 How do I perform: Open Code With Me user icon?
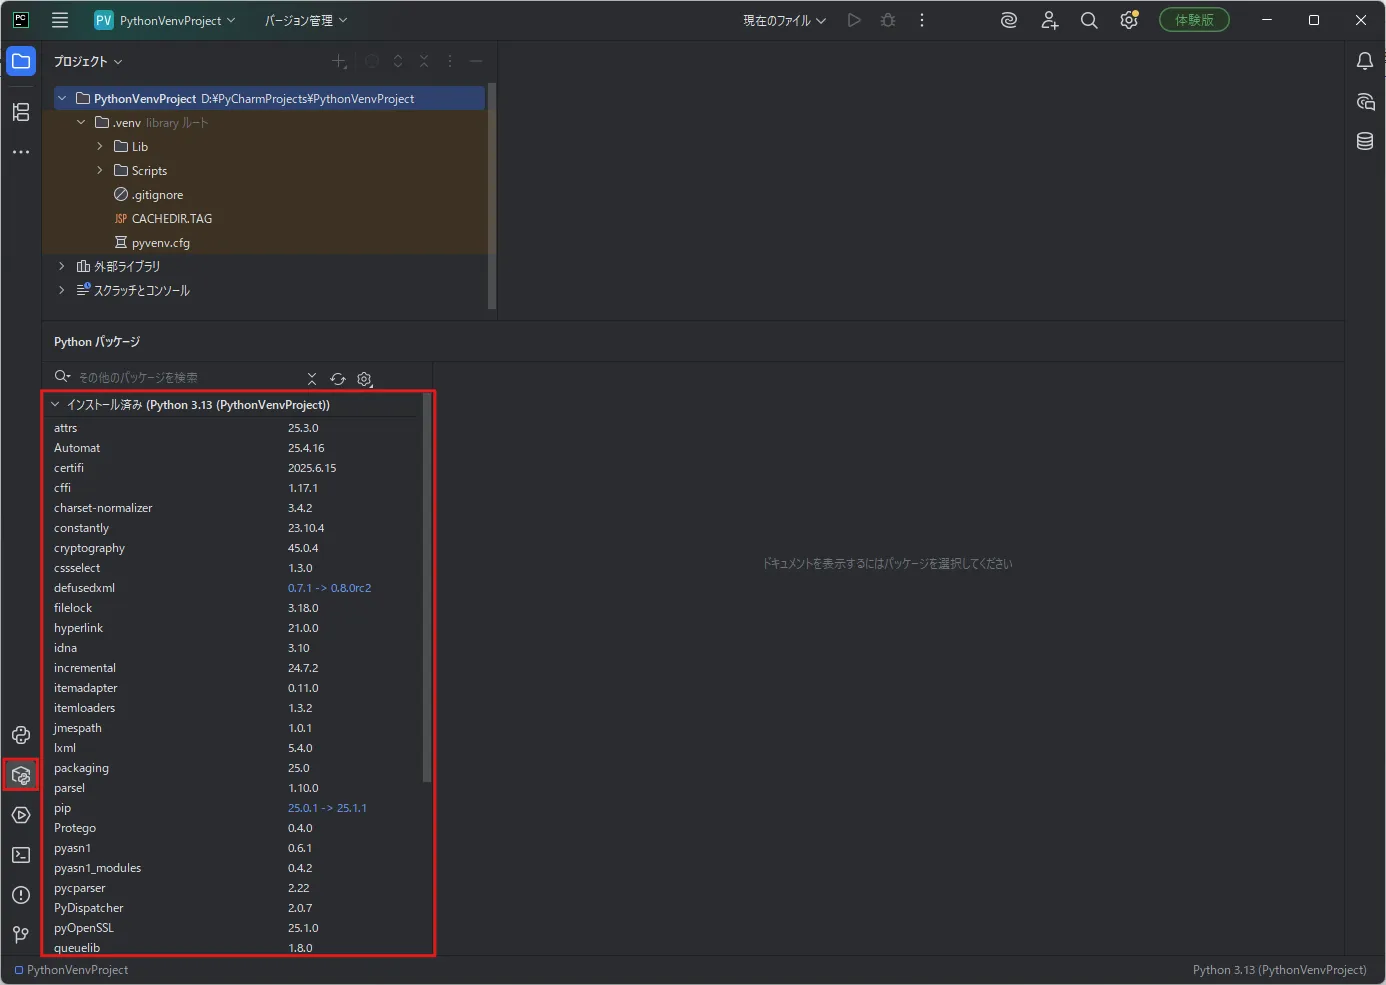pos(1049,20)
